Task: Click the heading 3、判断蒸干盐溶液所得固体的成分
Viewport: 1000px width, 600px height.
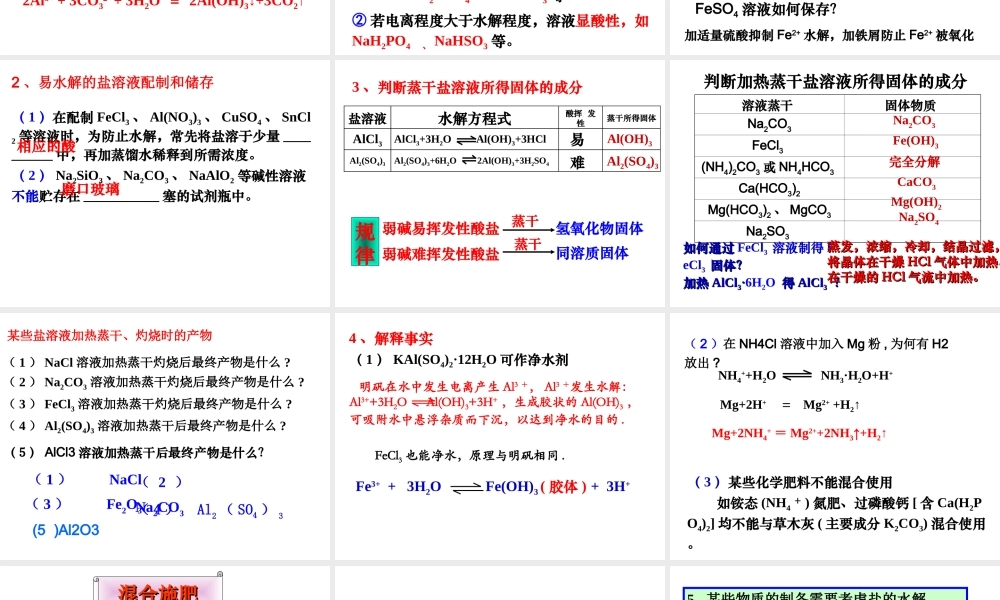Action: [x=467, y=87]
